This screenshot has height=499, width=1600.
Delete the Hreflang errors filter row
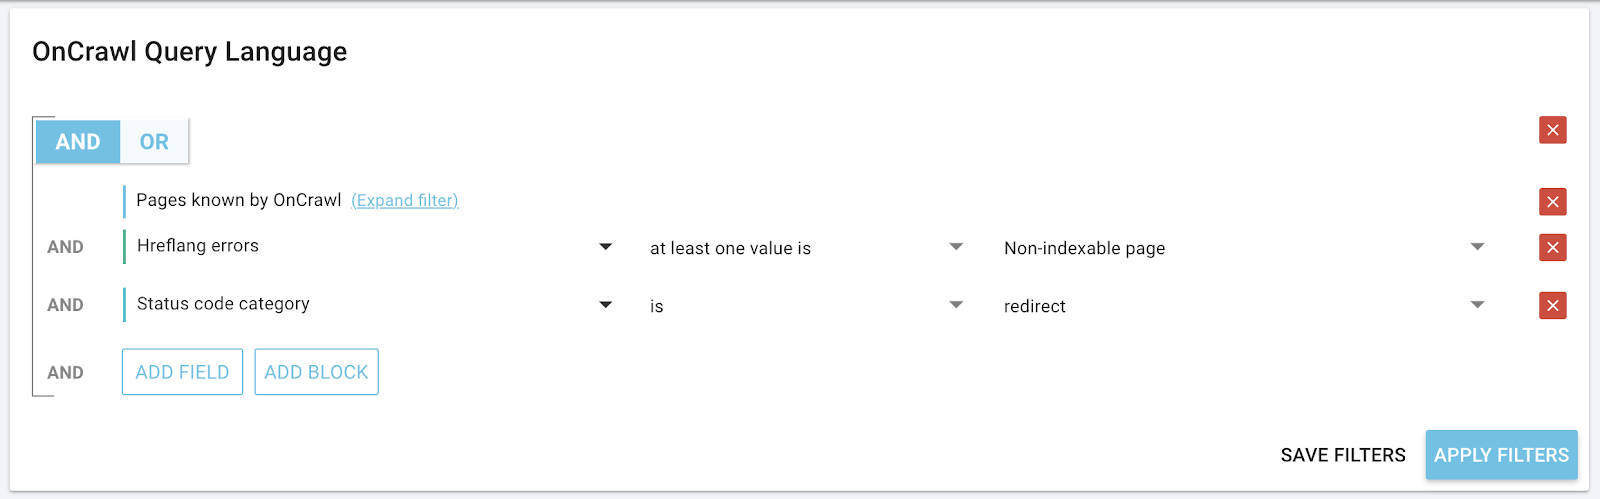(1552, 248)
